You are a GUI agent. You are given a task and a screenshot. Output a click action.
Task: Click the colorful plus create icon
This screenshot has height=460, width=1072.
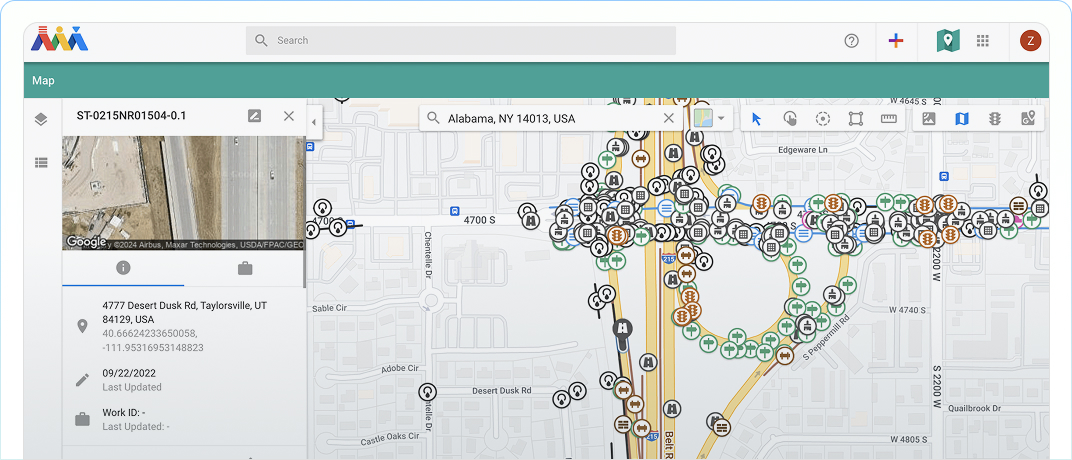coord(896,40)
